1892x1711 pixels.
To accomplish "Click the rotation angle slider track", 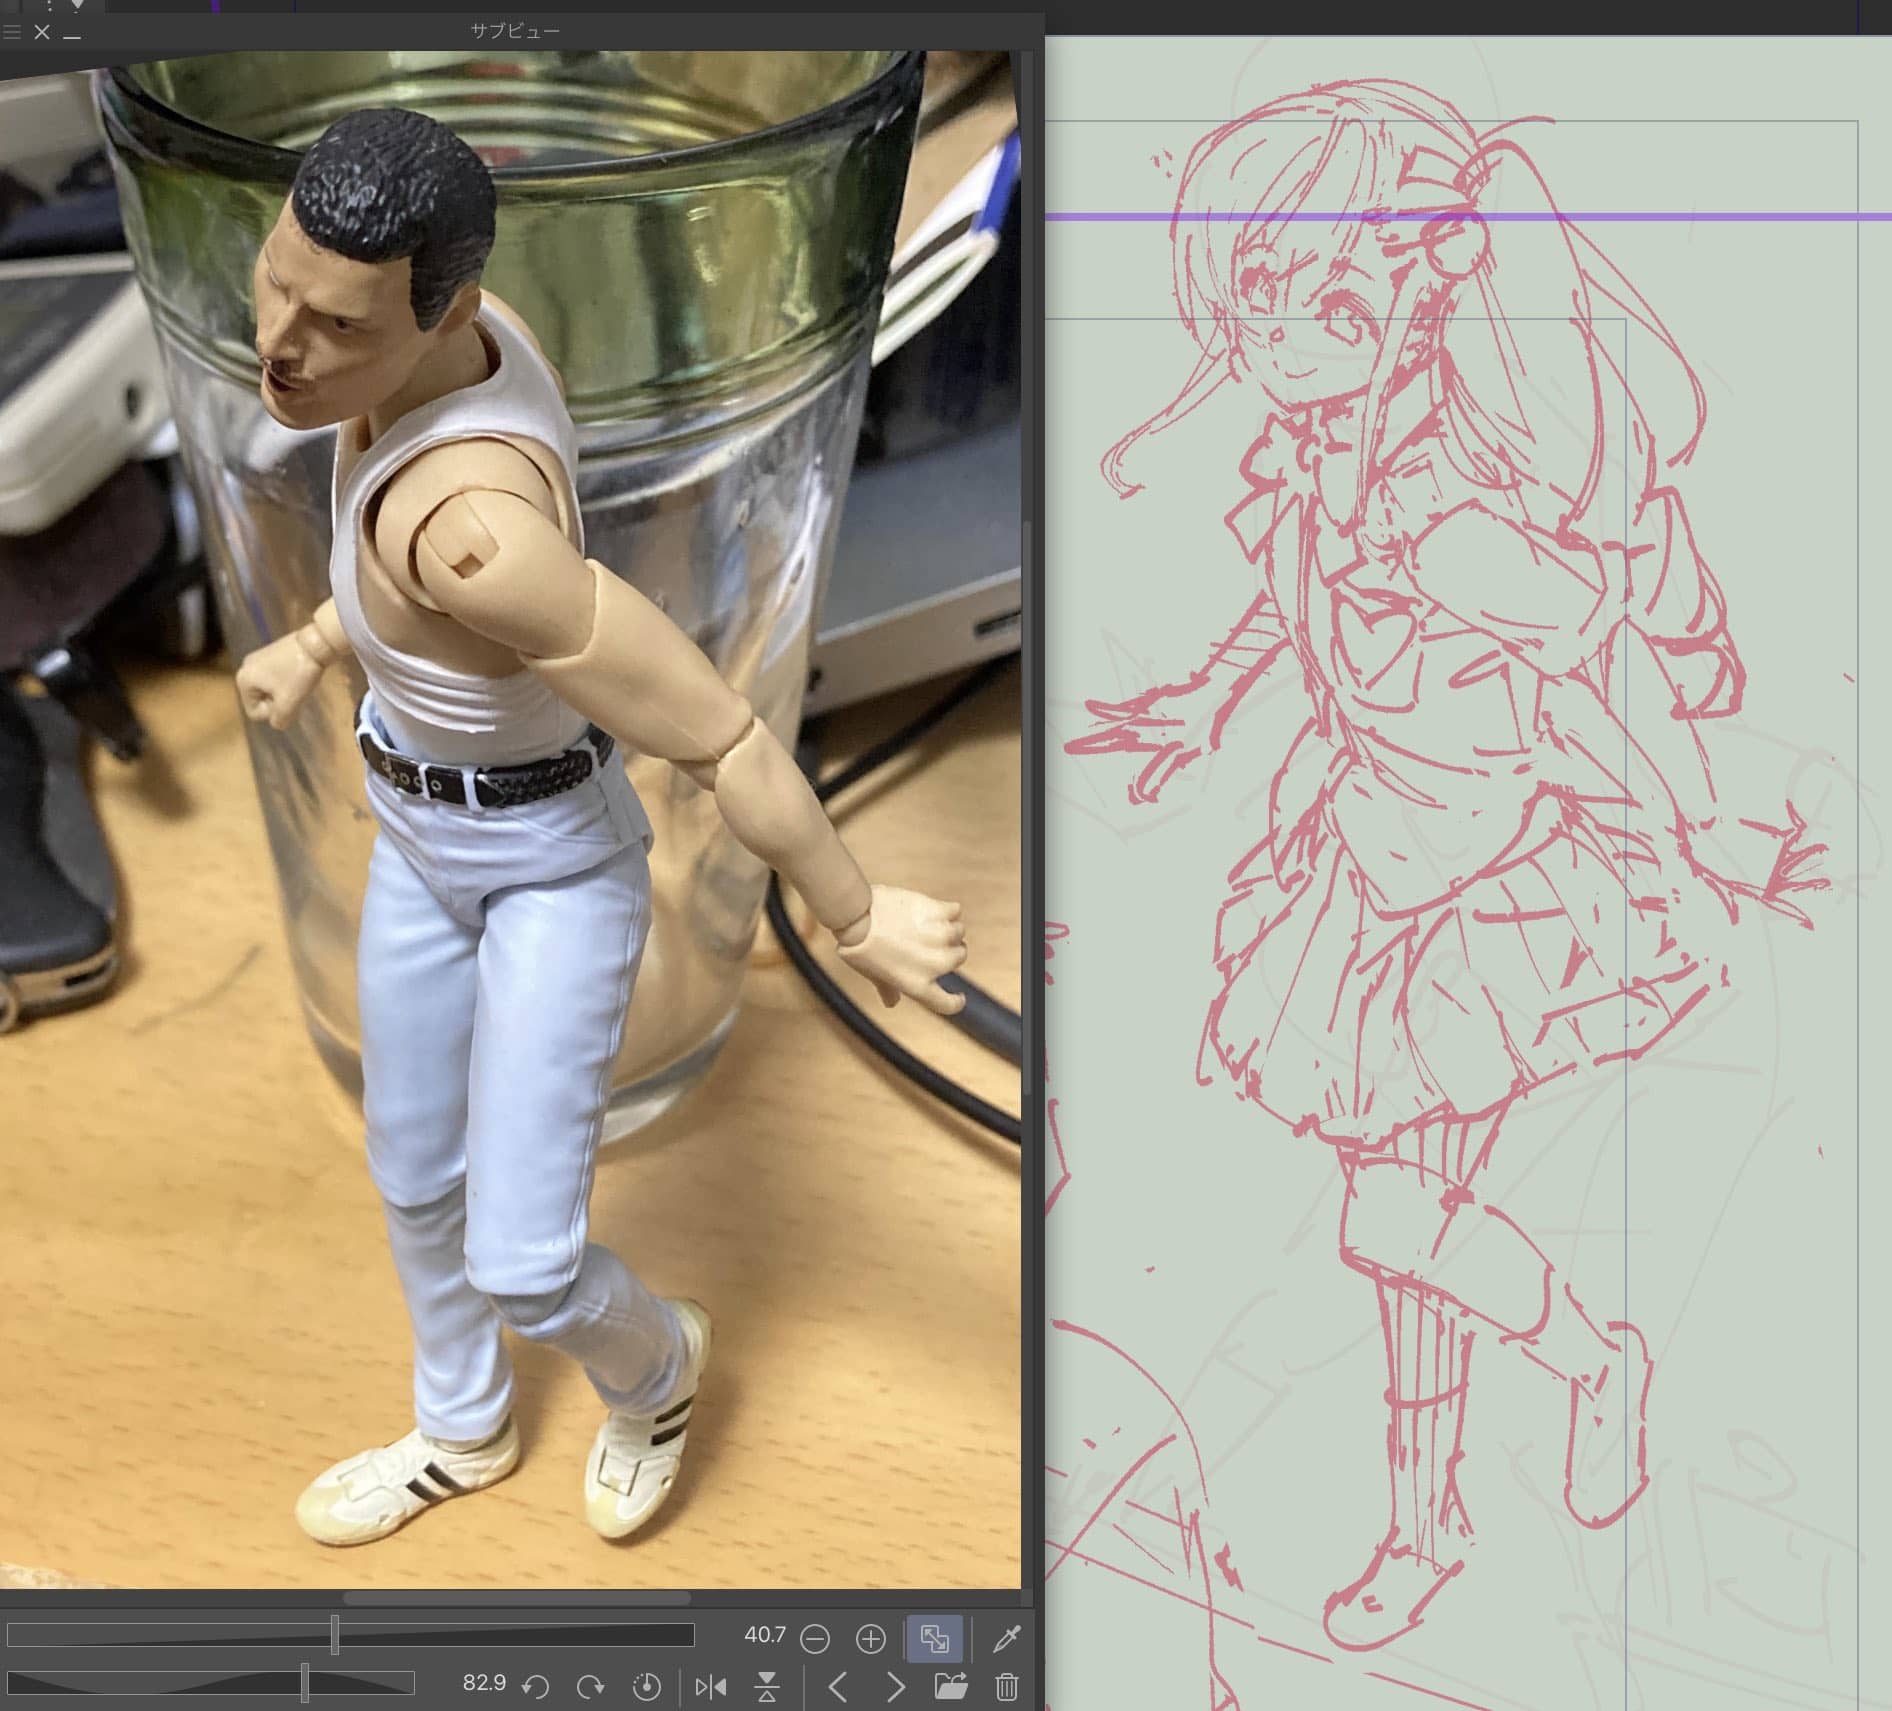I will (210, 1683).
